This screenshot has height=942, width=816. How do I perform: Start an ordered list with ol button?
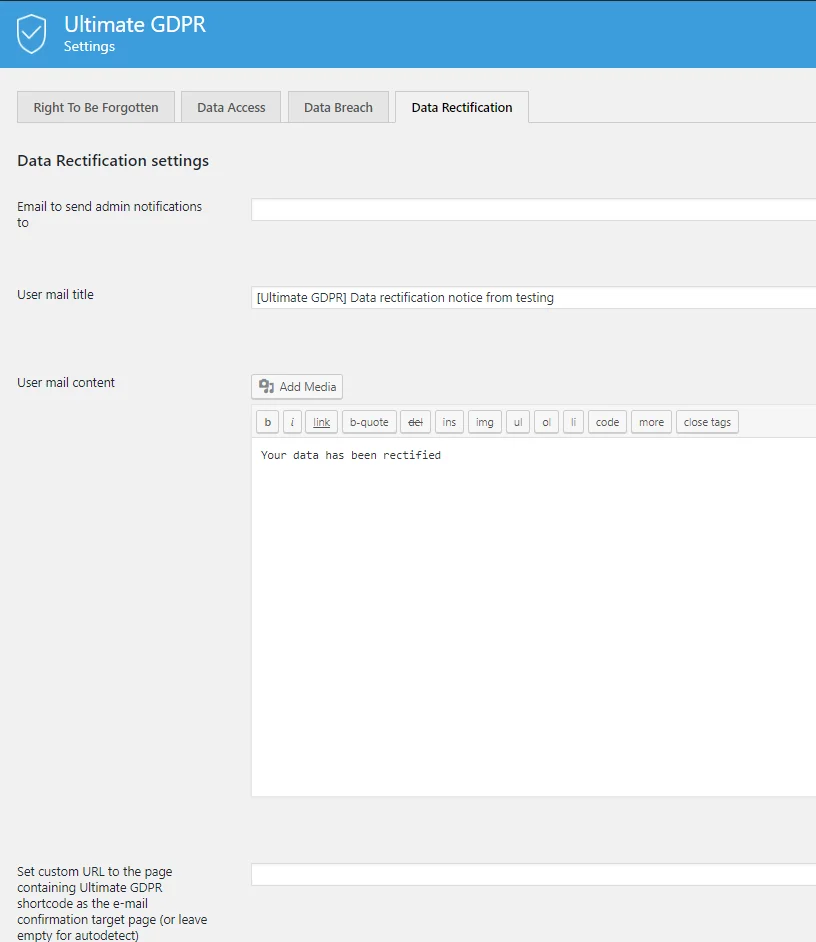pyautogui.click(x=545, y=422)
